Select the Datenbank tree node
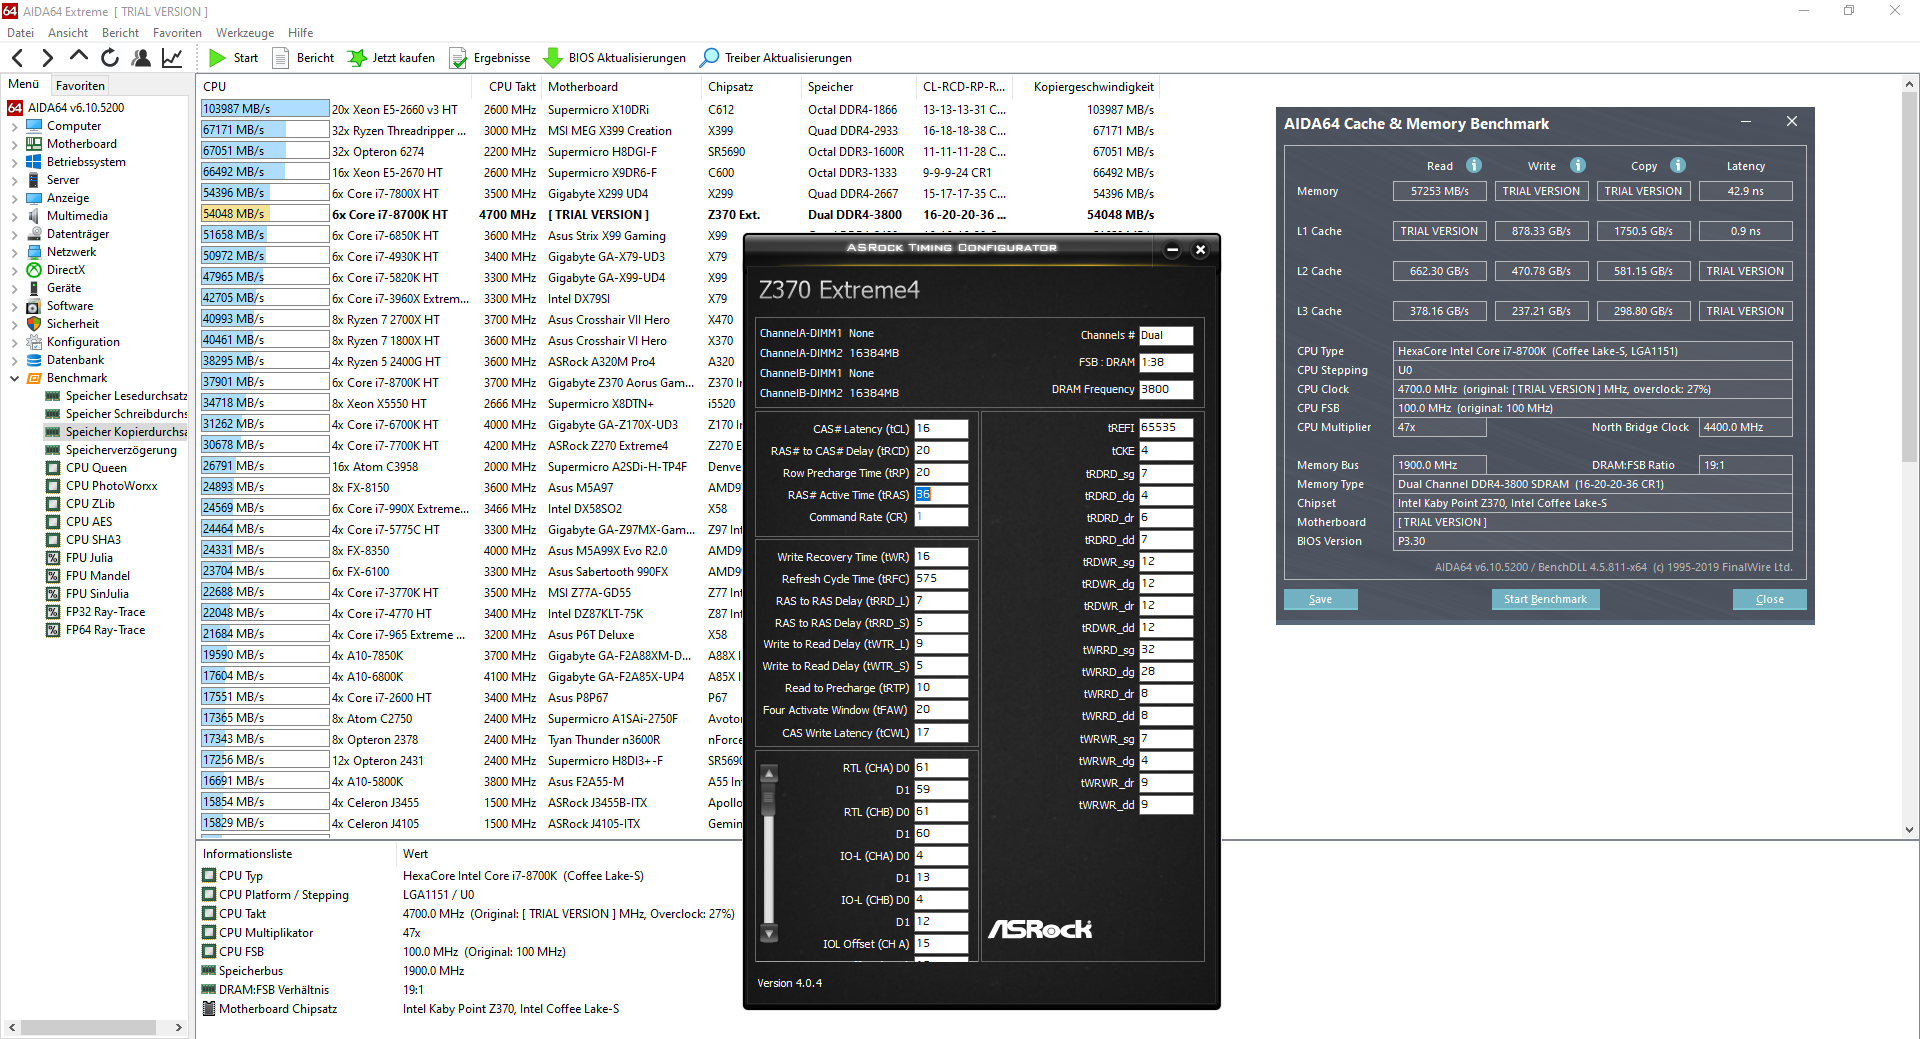This screenshot has width=1920, height=1039. 75,360
